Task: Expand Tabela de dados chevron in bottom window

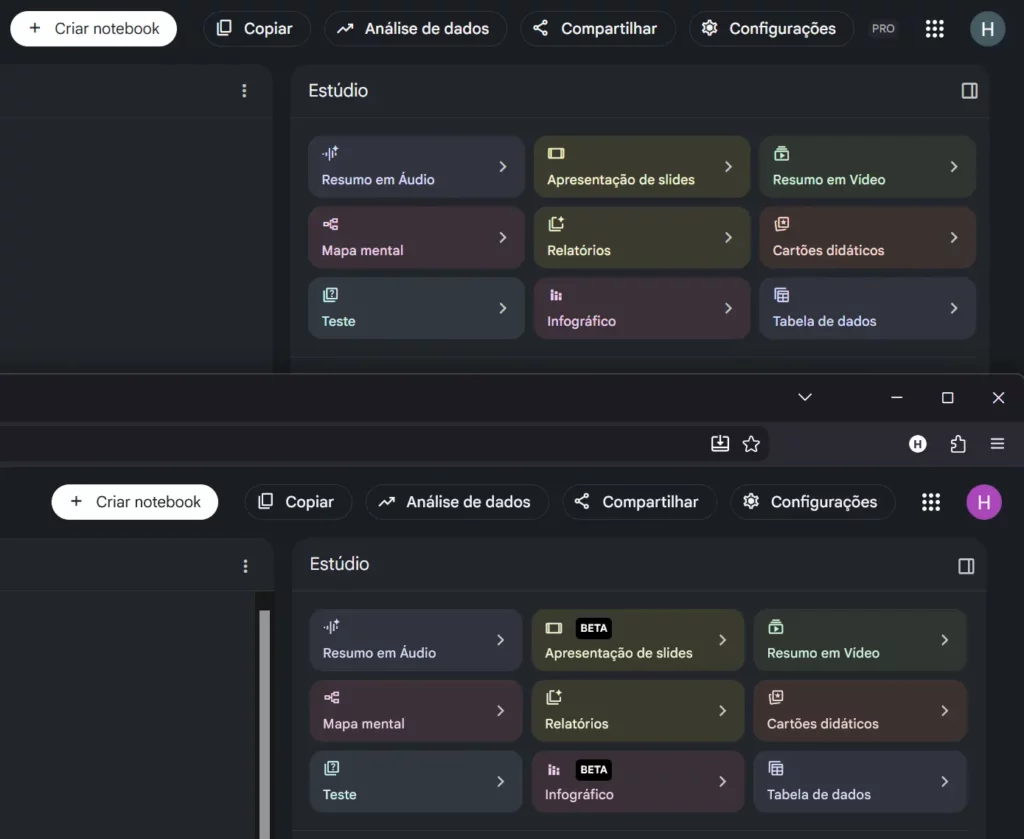Action: pos(944,782)
